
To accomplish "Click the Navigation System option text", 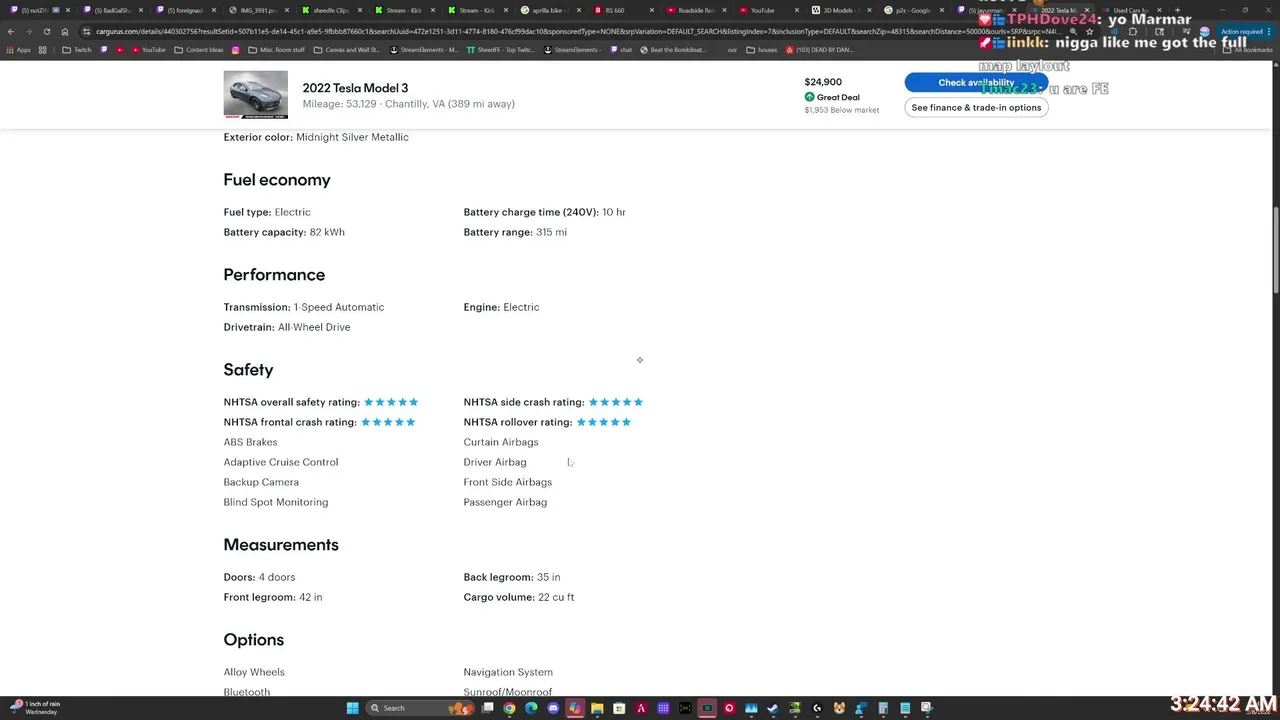I will (508, 672).
